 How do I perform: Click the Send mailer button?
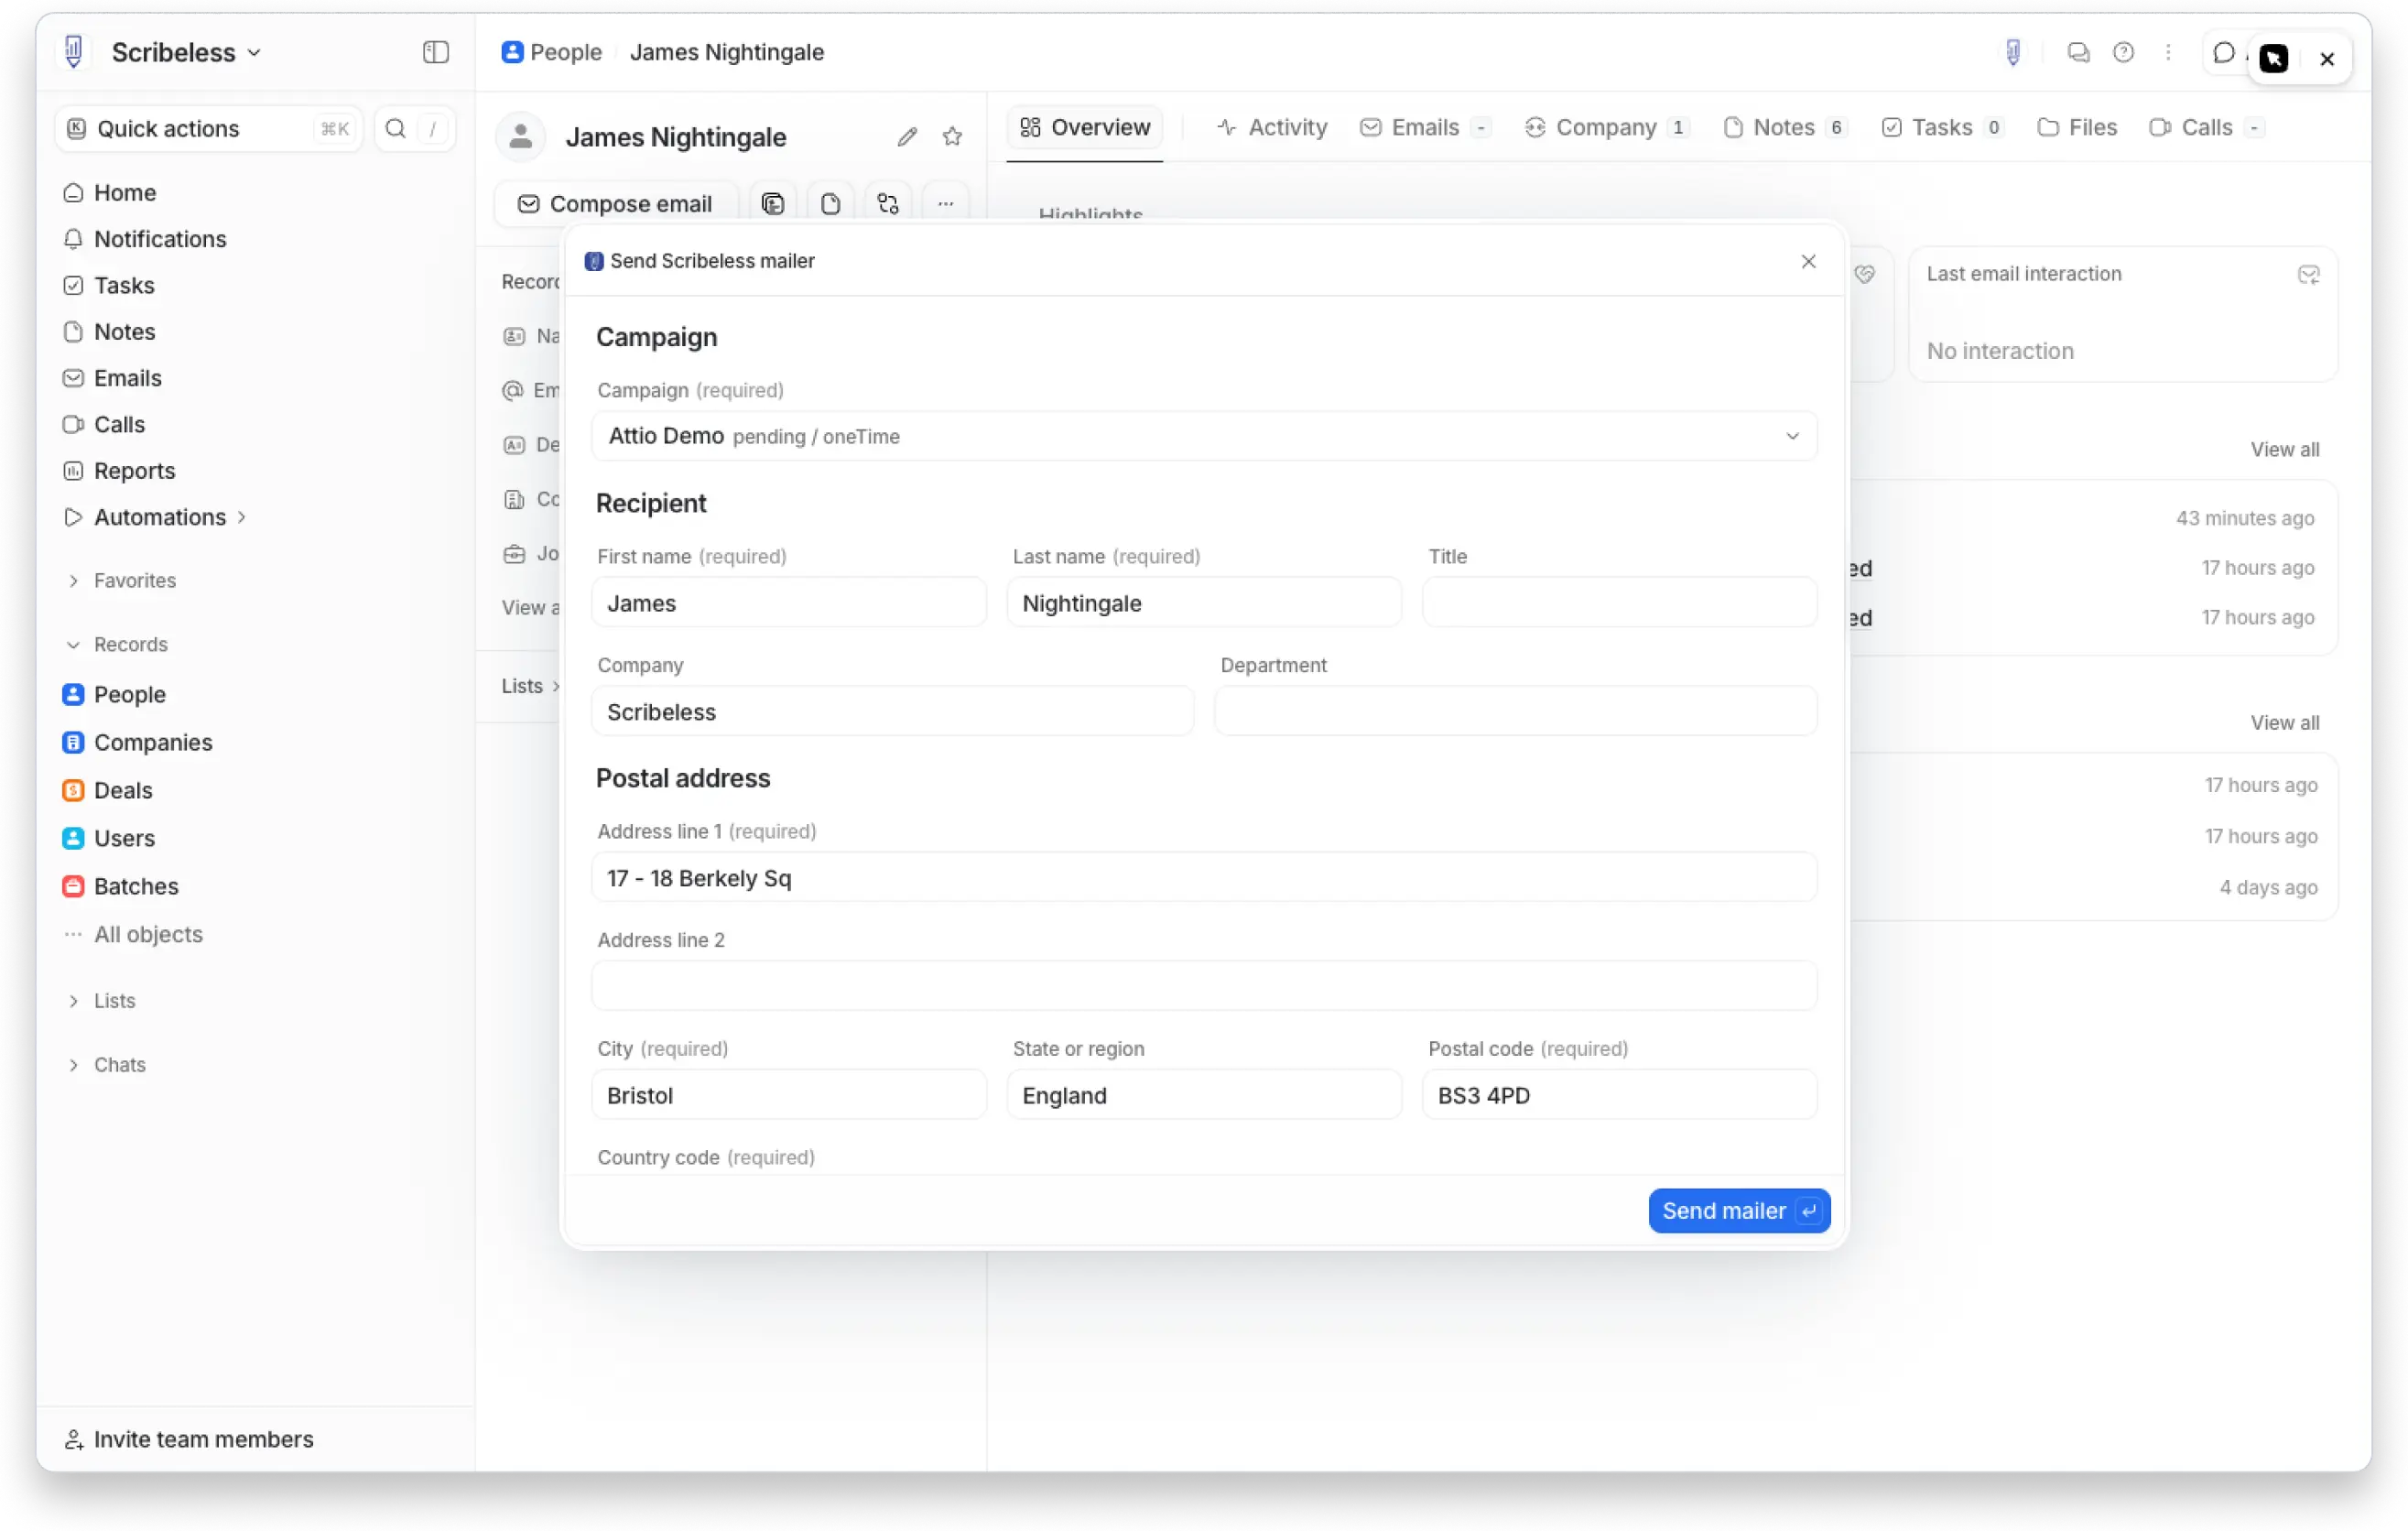pos(1739,1210)
